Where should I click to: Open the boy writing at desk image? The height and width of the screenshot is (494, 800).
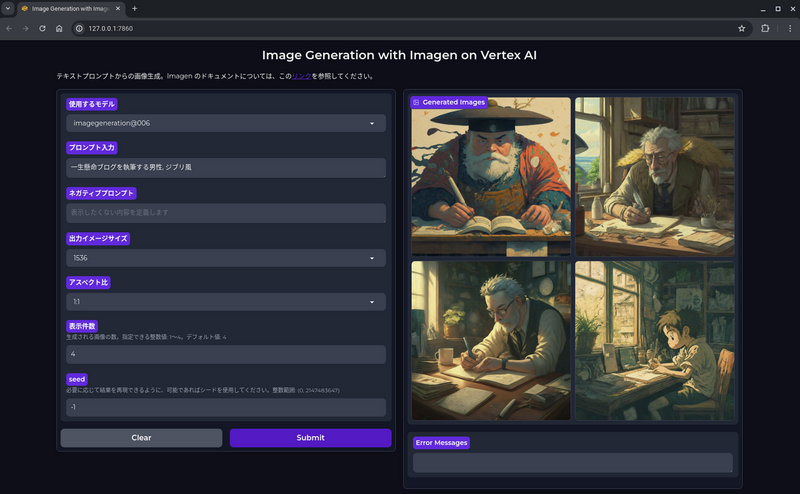tap(655, 341)
